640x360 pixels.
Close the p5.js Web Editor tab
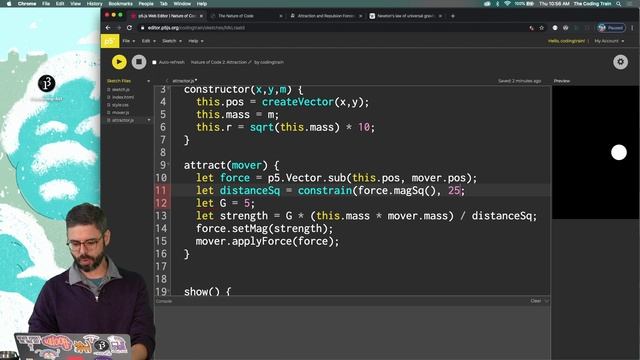tap(201, 16)
